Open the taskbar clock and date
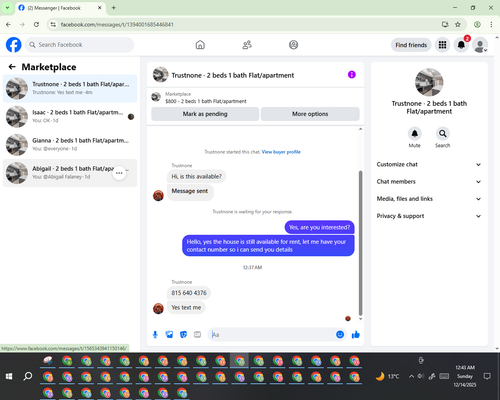 pyautogui.click(x=465, y=376)
